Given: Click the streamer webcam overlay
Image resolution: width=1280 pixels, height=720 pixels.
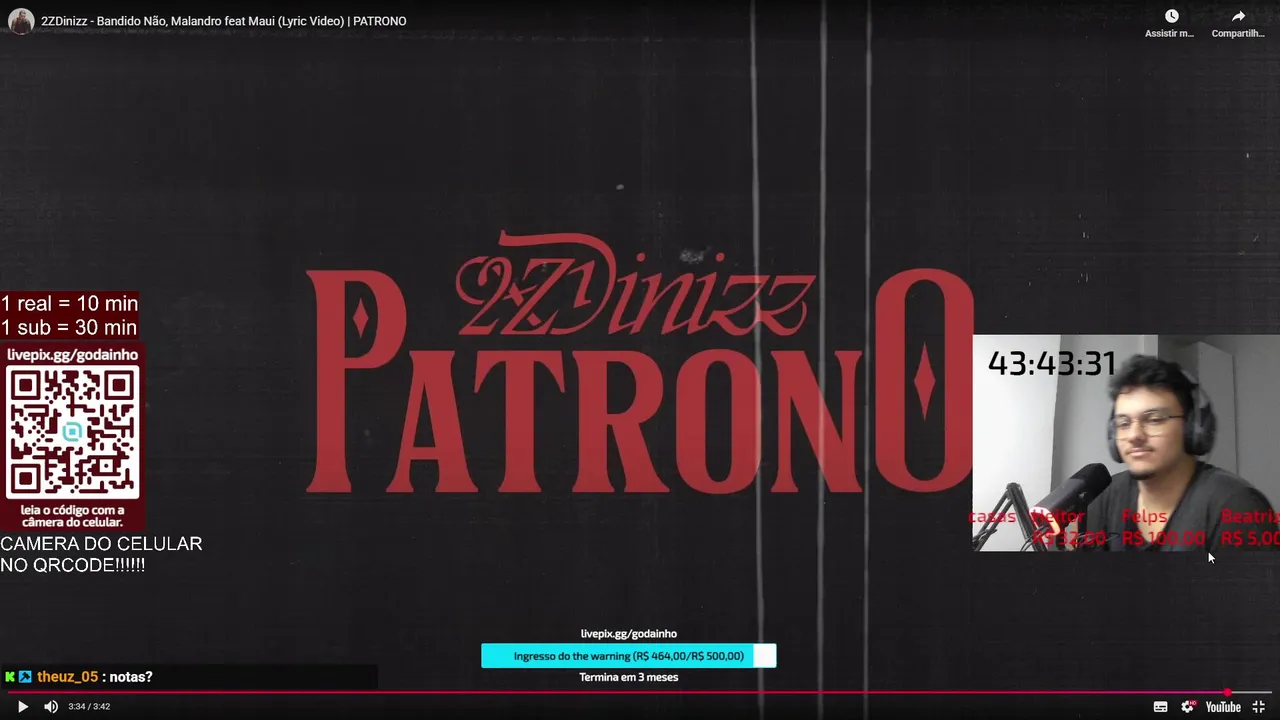Looking at the screenshot, I should click(x=1126, y=443).
